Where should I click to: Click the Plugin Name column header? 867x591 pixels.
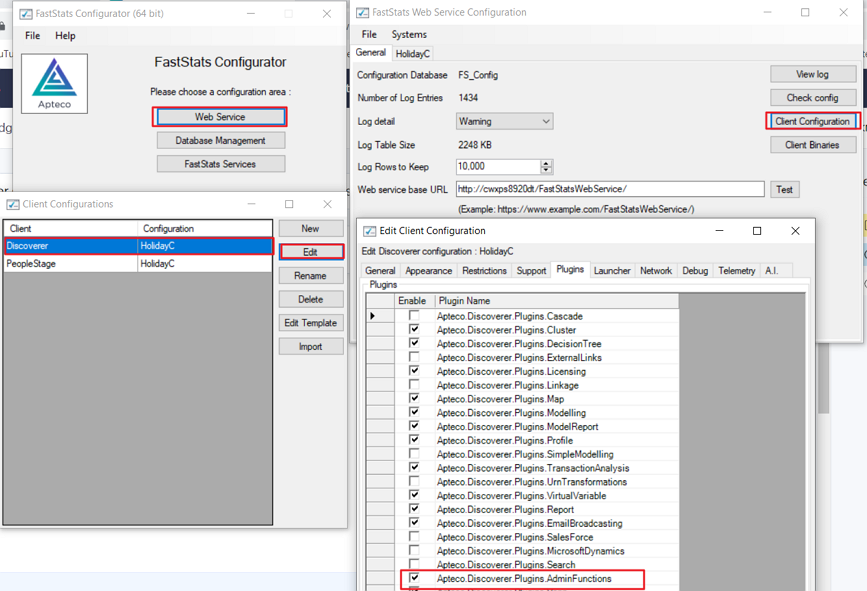pyautogui.click(x=556, y=301)
